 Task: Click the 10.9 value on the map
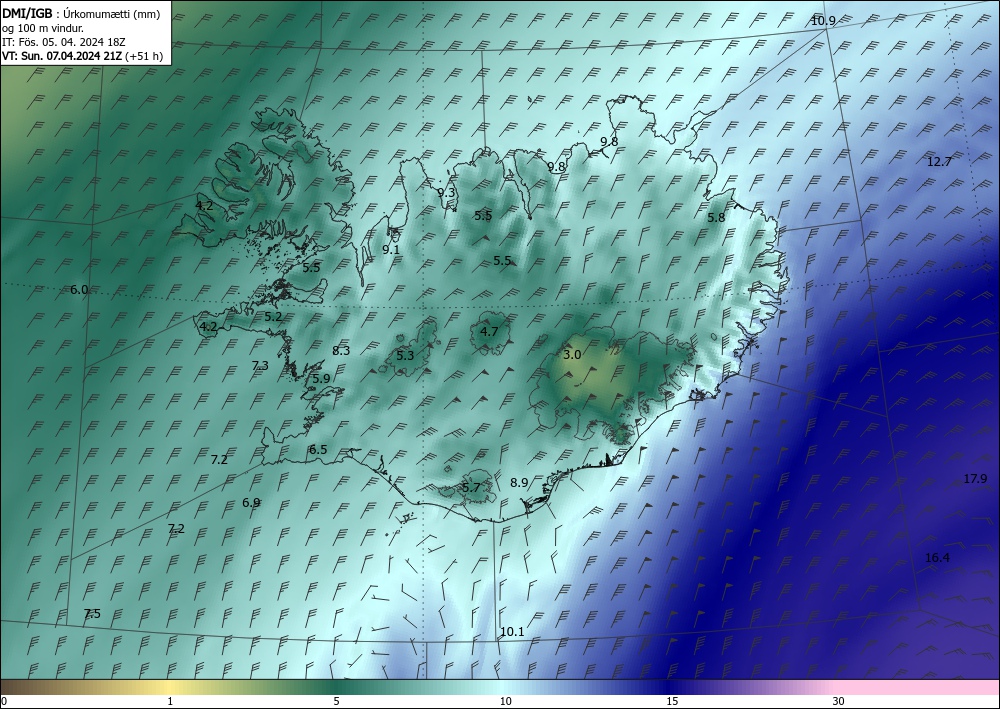[x=823, y=21]
